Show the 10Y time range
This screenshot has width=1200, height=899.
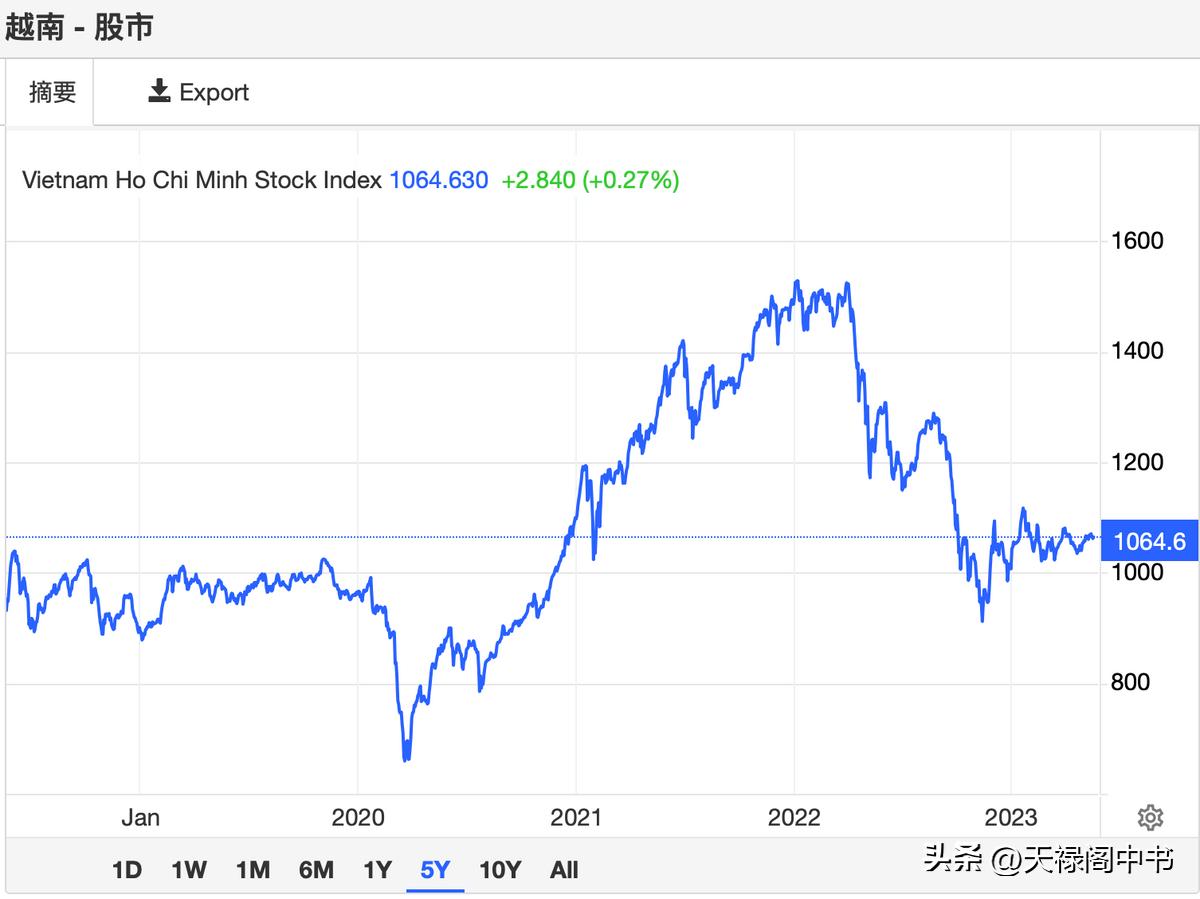(500, 870)
